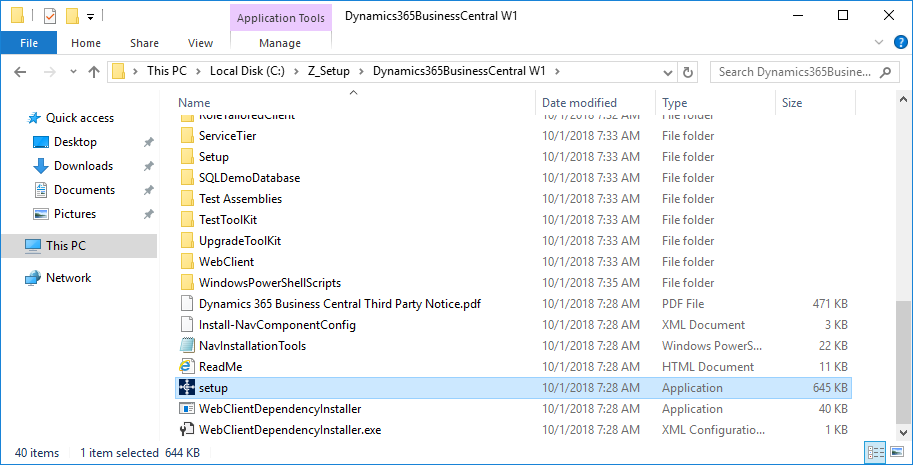The width and height of the screenshot is (913, 465).
Task: Open the Home ribbon tab
Action: point(86,43)
